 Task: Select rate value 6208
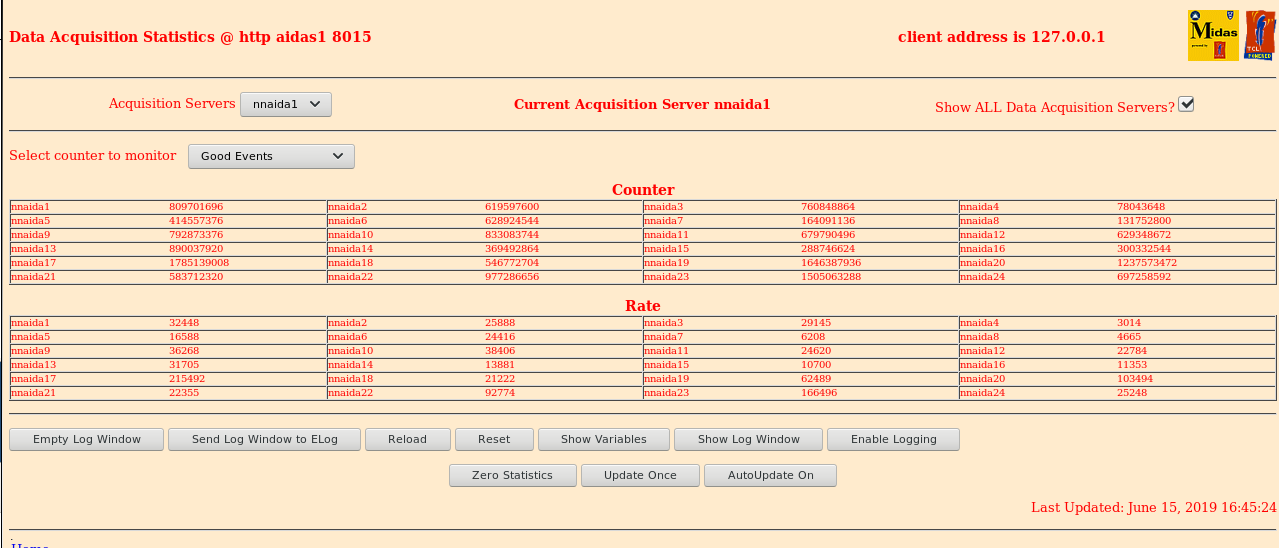[813, 337]
